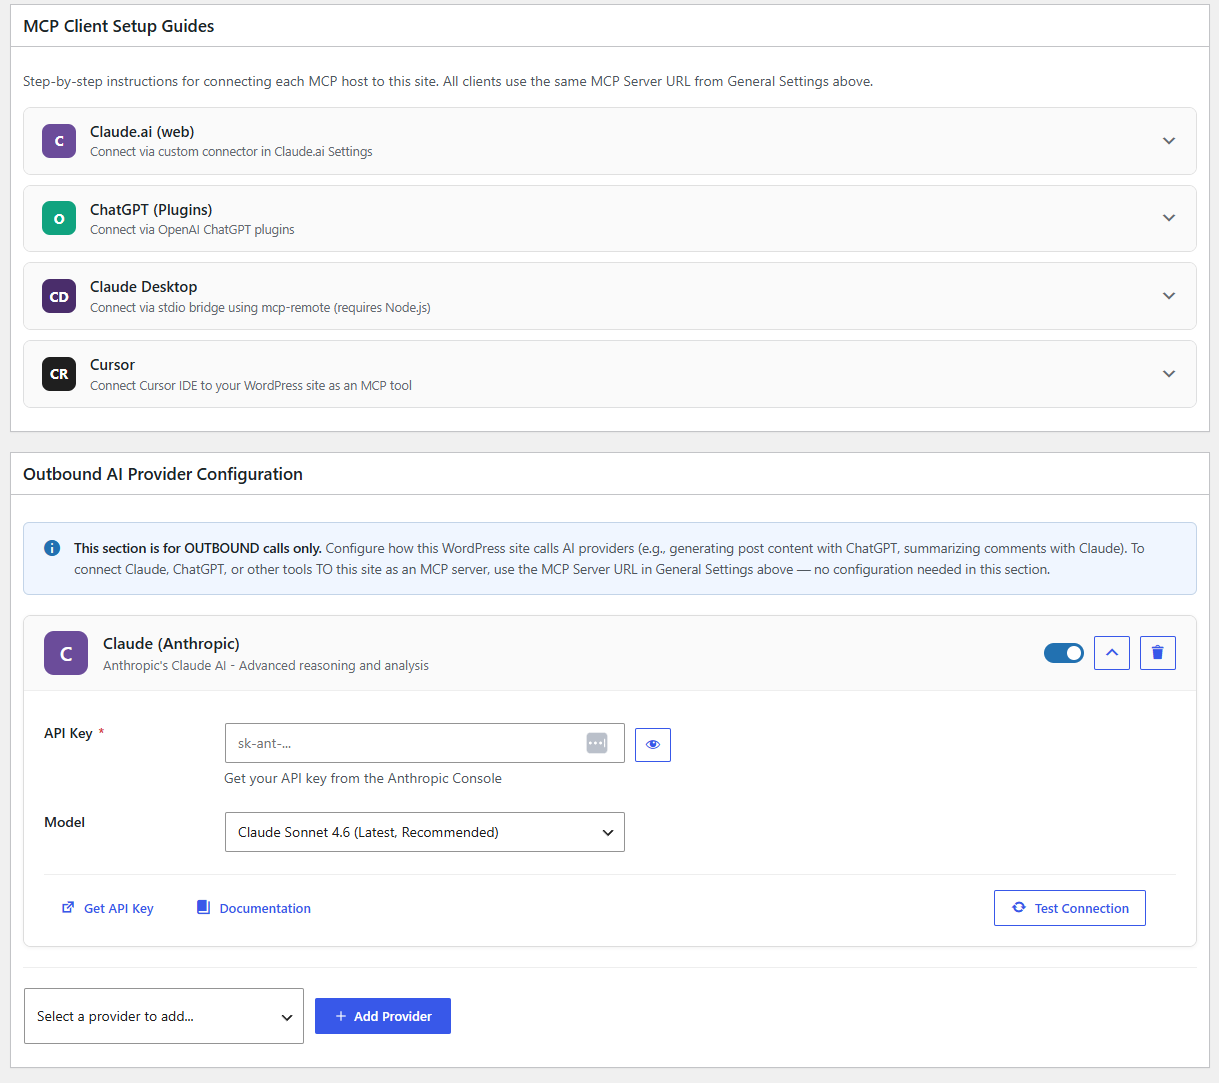
Task: Expand the Claude.ai (web) setup guide
Action: pyautogui.click(x=1169, y=141)
